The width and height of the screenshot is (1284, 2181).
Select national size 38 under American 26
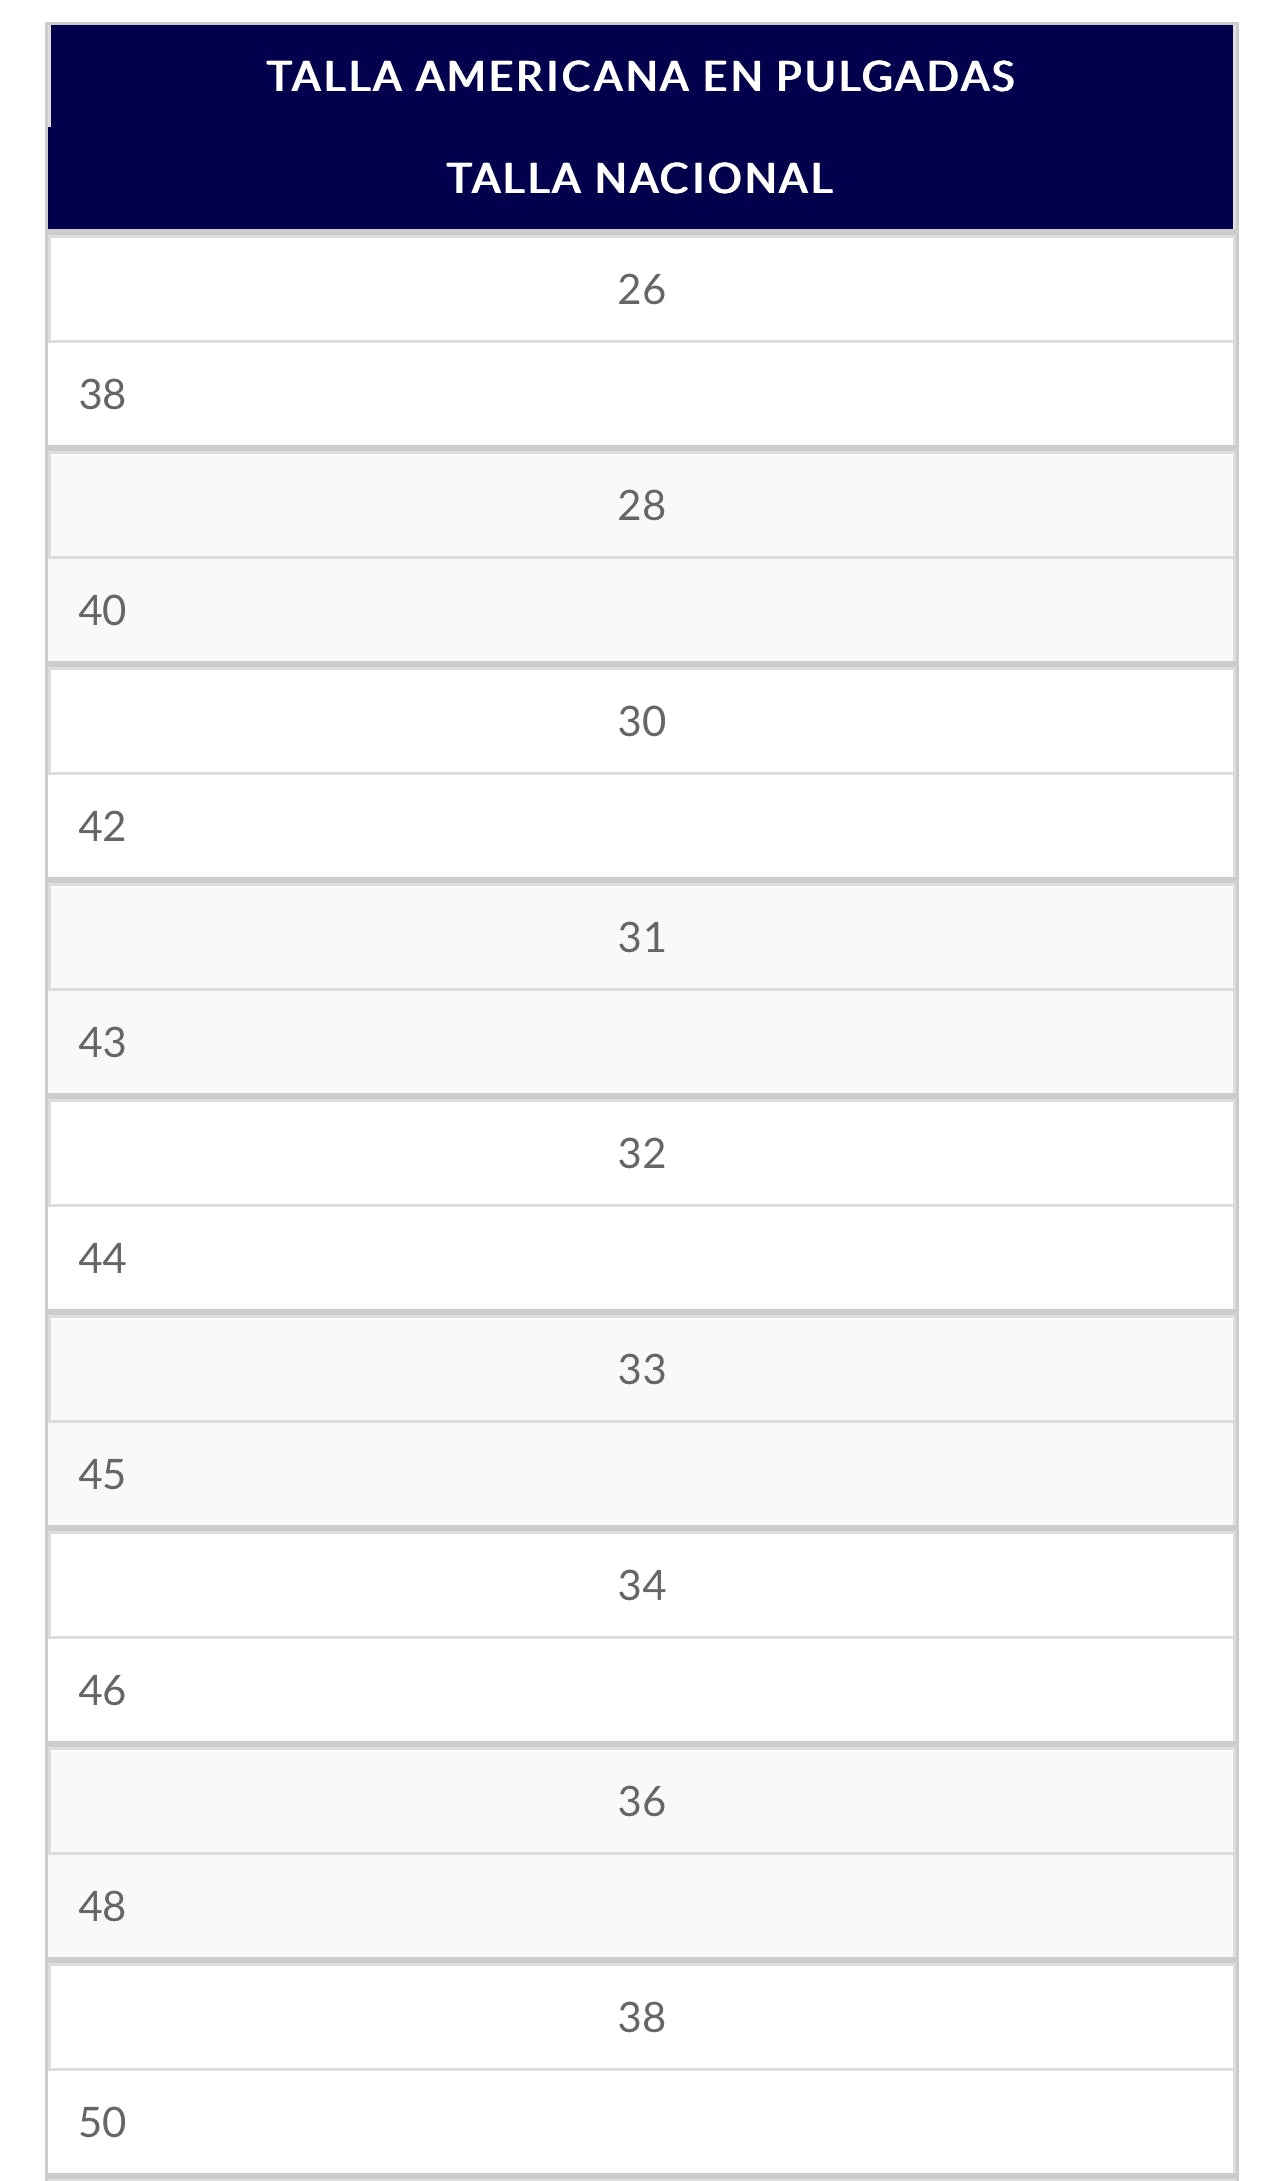102,394
